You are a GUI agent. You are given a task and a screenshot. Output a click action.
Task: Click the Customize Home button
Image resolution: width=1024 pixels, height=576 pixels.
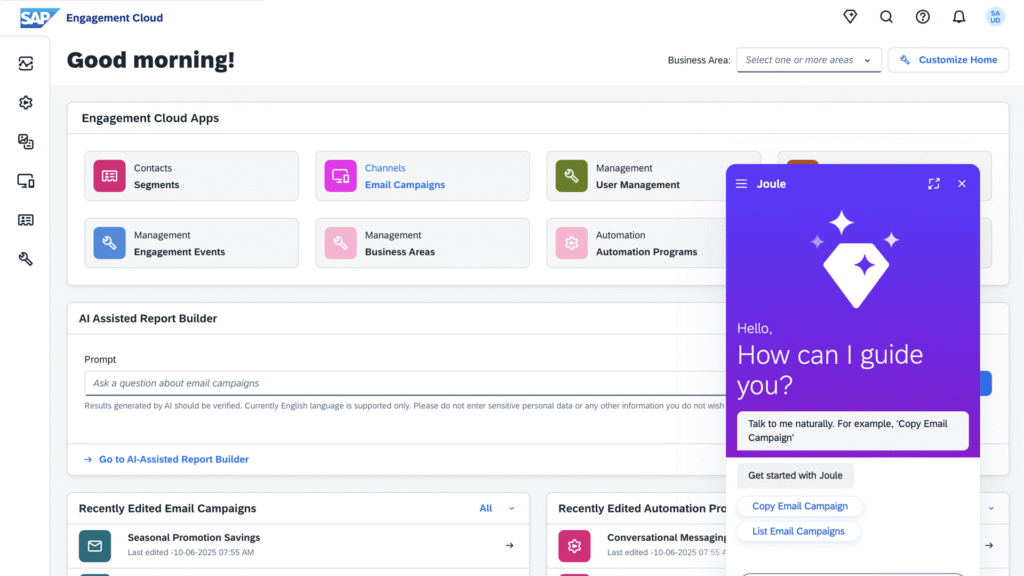[x=948, y=60]
